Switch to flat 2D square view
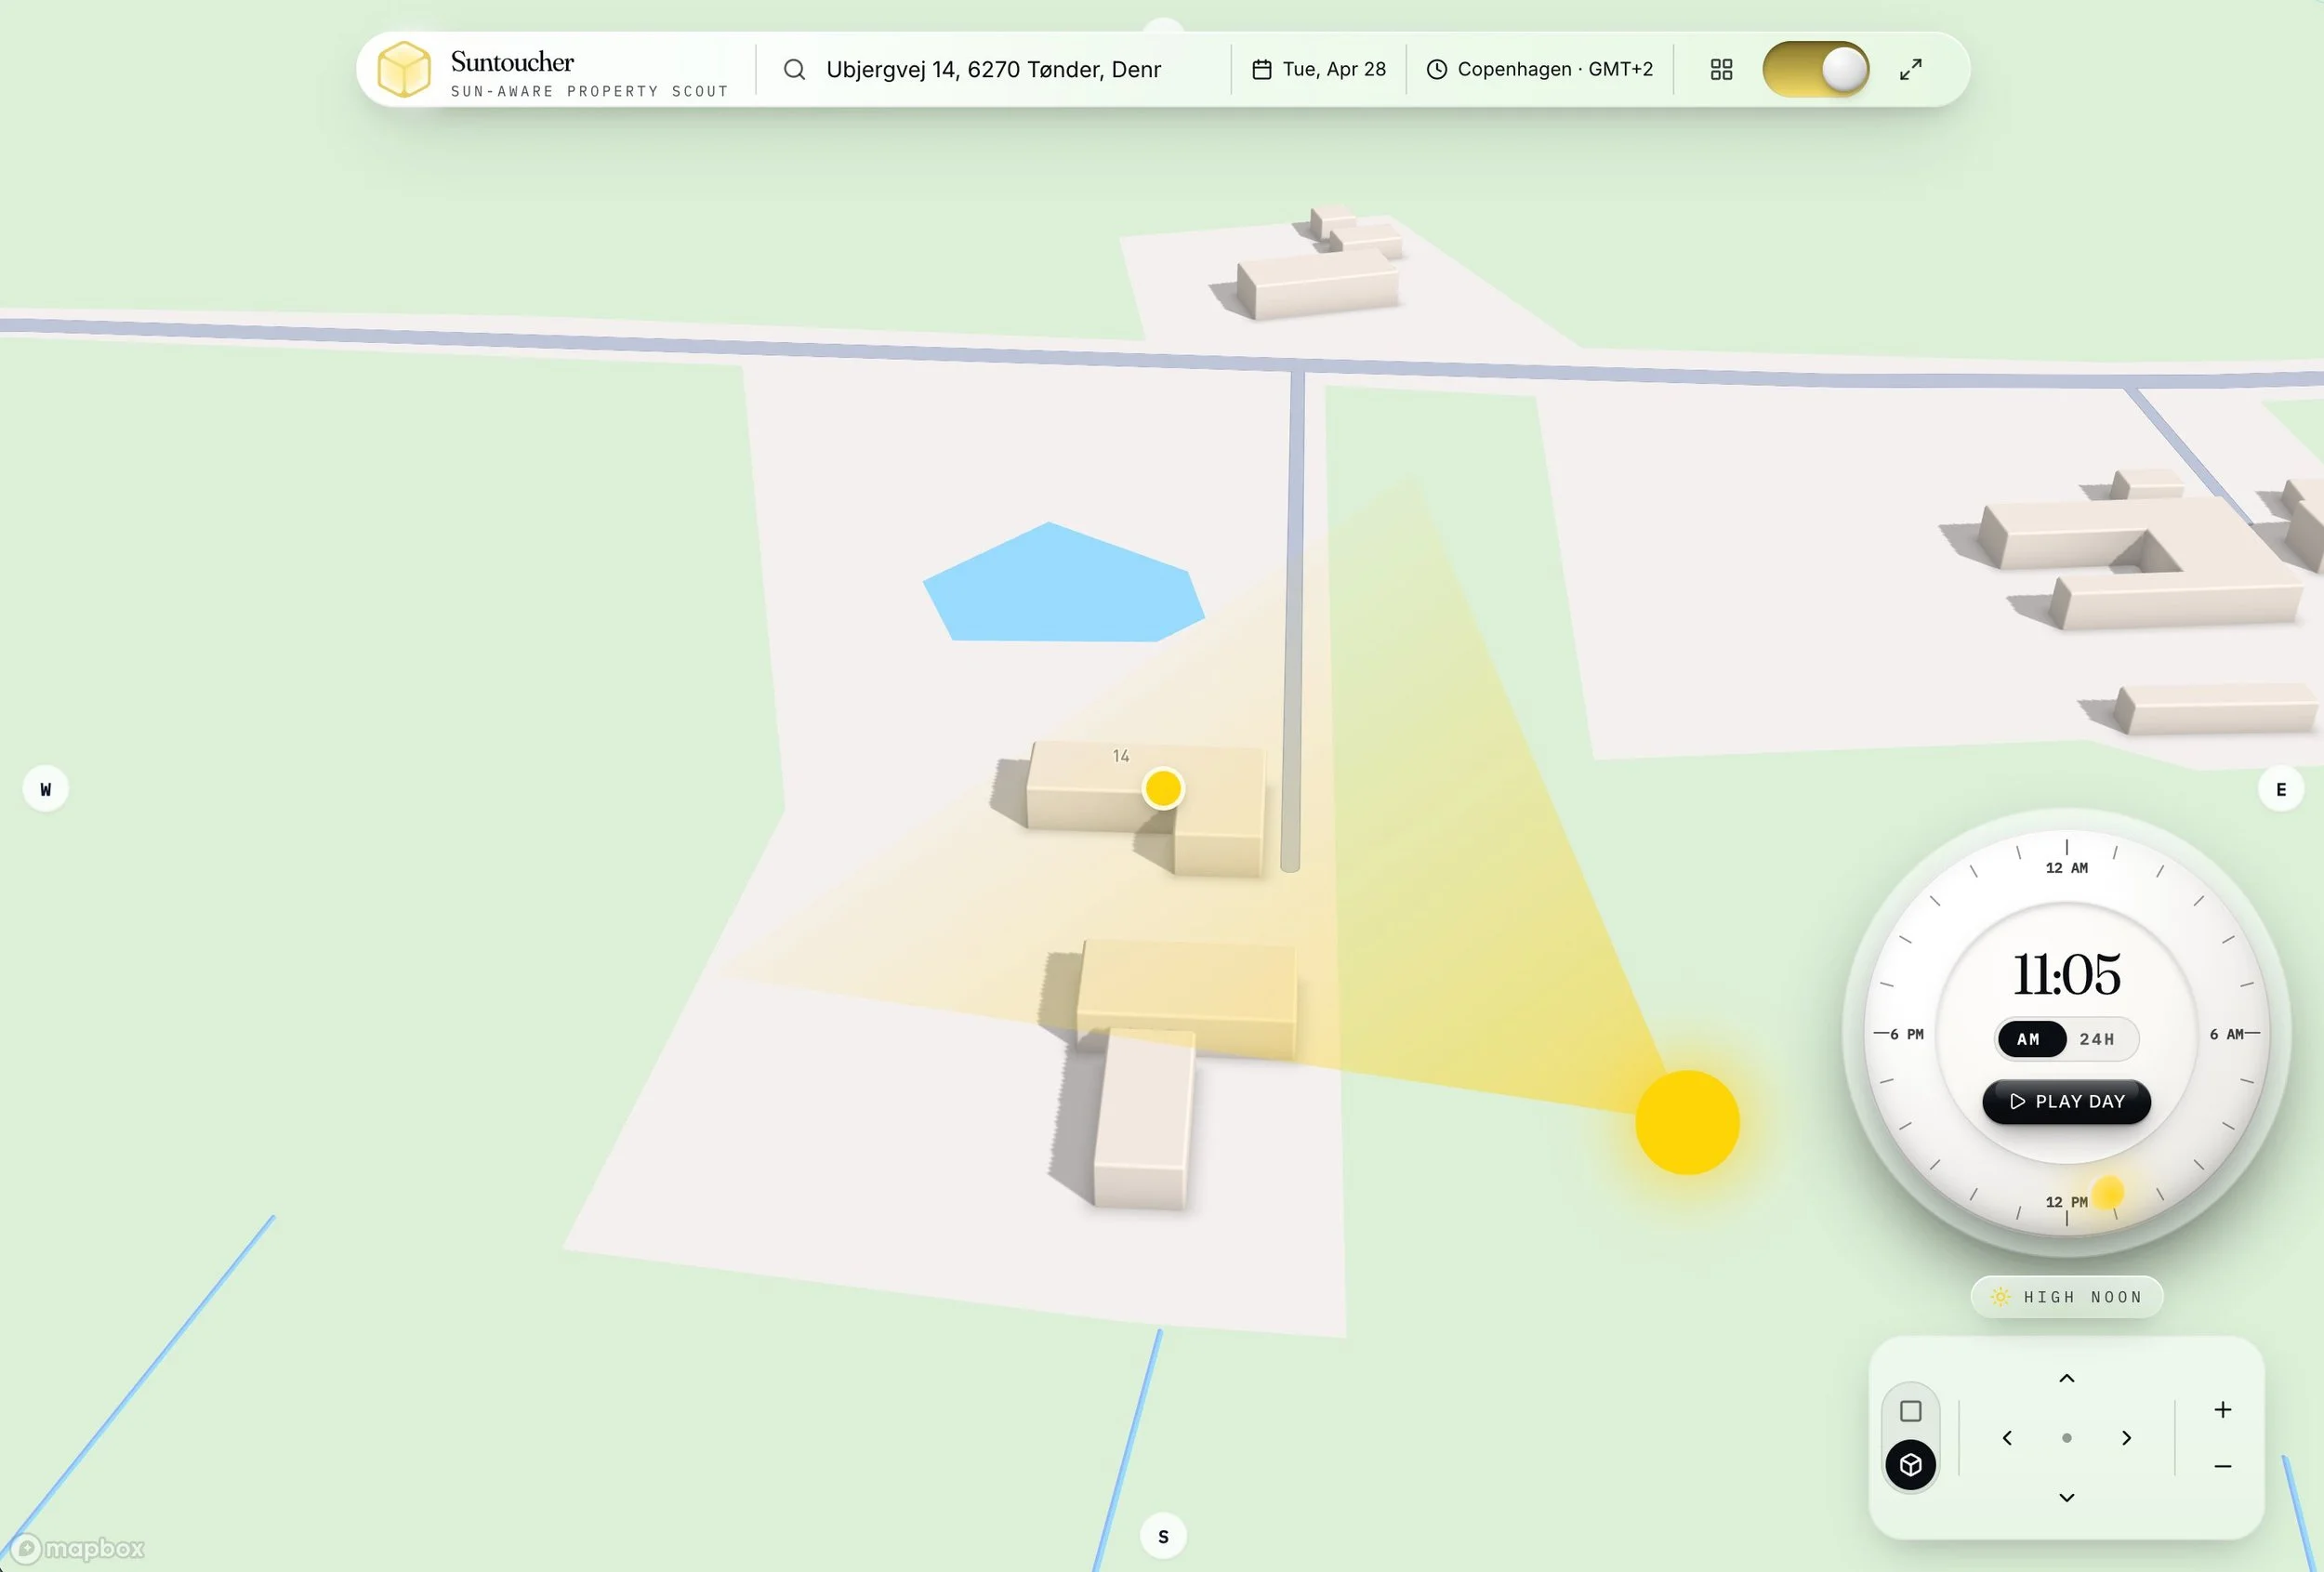The image size is (2324, 1572). pyautogui.click(x=1910, y=1411)
